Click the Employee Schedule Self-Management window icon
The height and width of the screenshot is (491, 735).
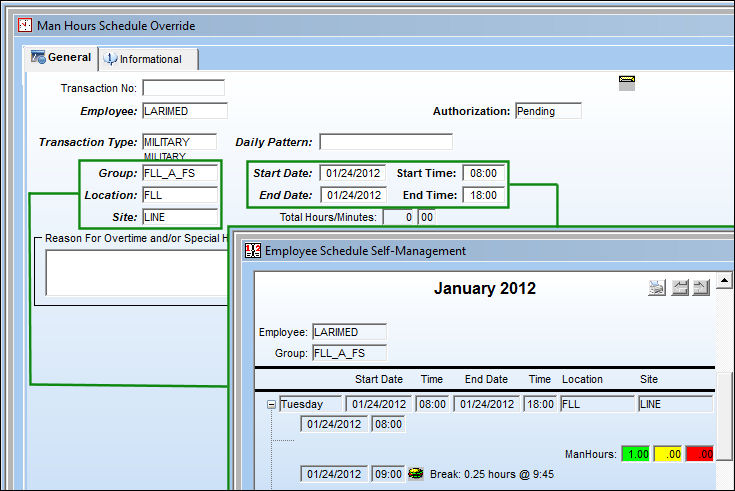(253, 250)
